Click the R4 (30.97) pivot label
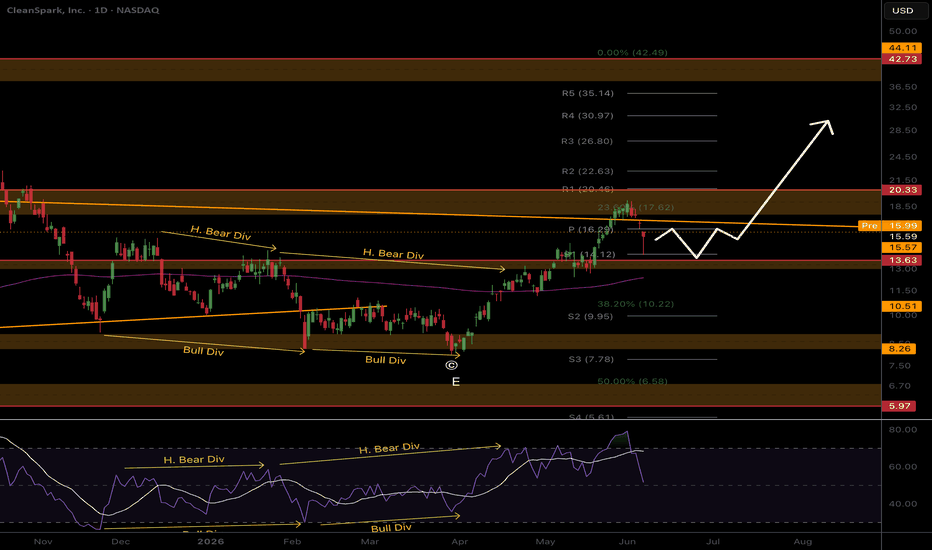 (x=587, y=115)
